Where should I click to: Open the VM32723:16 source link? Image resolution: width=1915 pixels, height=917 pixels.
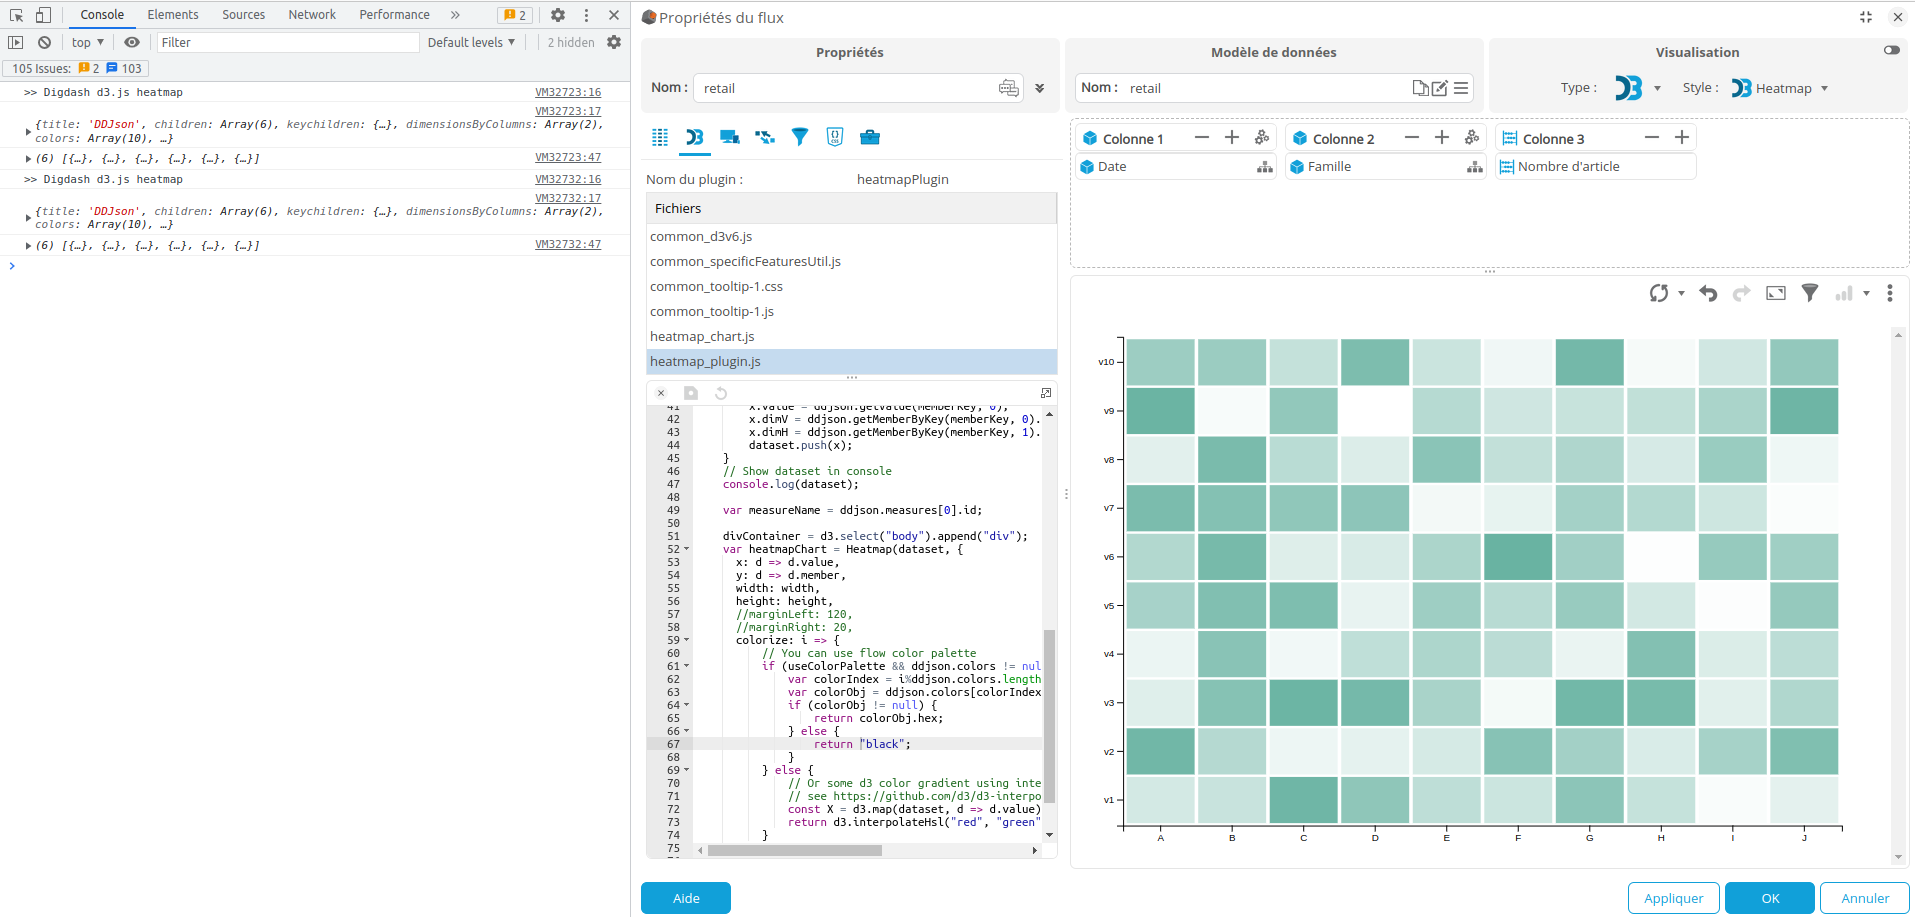click(x=568, y=92)
